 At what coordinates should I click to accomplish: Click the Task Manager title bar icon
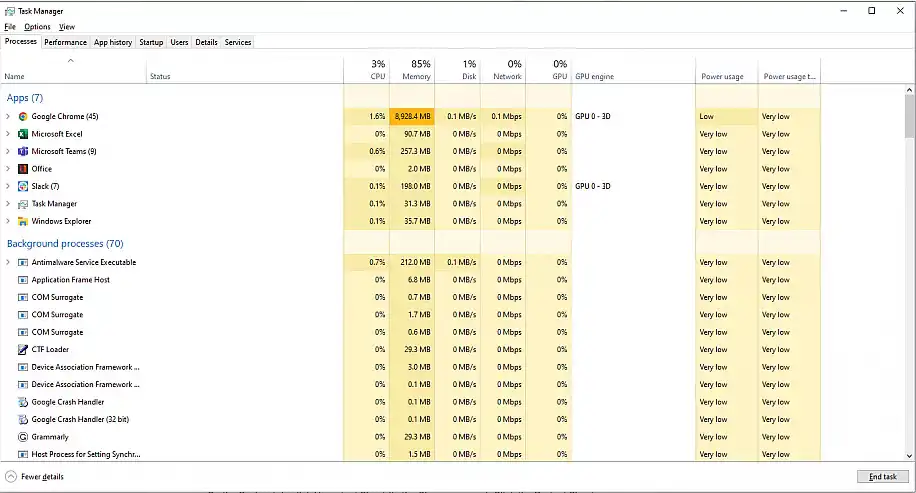[9, 11]
